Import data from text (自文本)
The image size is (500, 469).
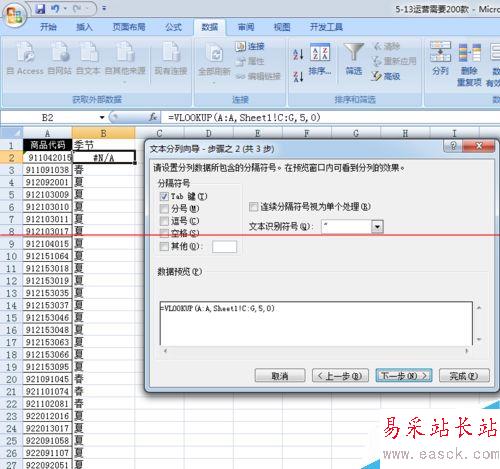coord(88,58)
